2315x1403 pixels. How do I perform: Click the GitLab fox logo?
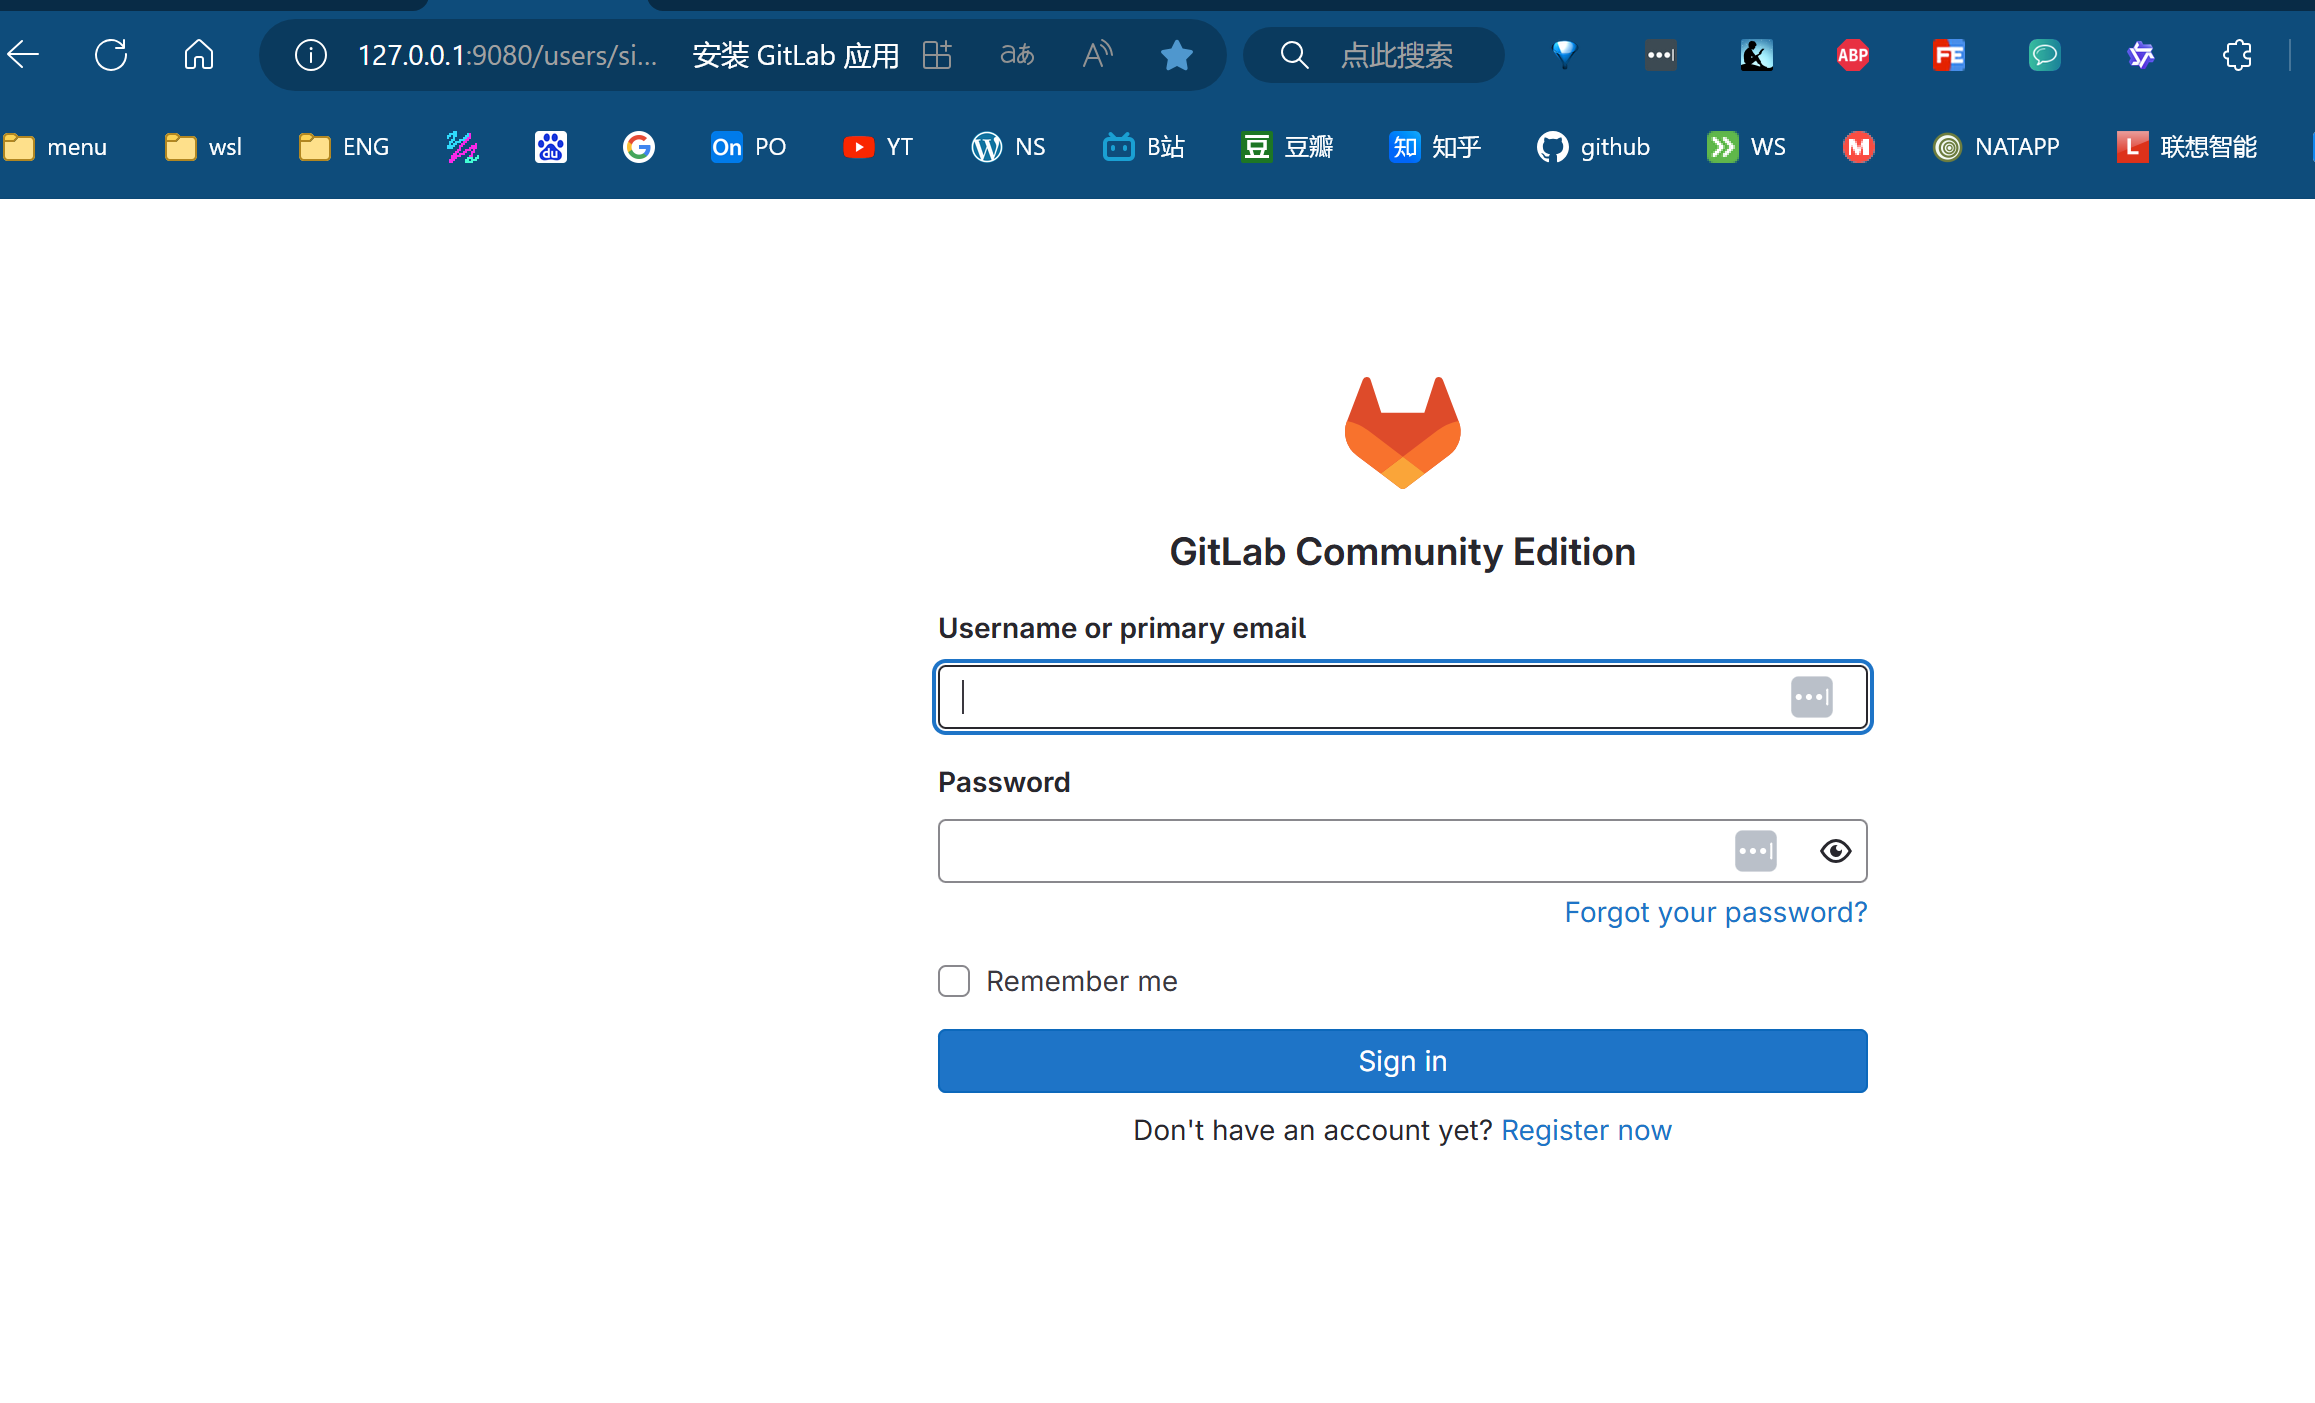[x=1402, y=433]
